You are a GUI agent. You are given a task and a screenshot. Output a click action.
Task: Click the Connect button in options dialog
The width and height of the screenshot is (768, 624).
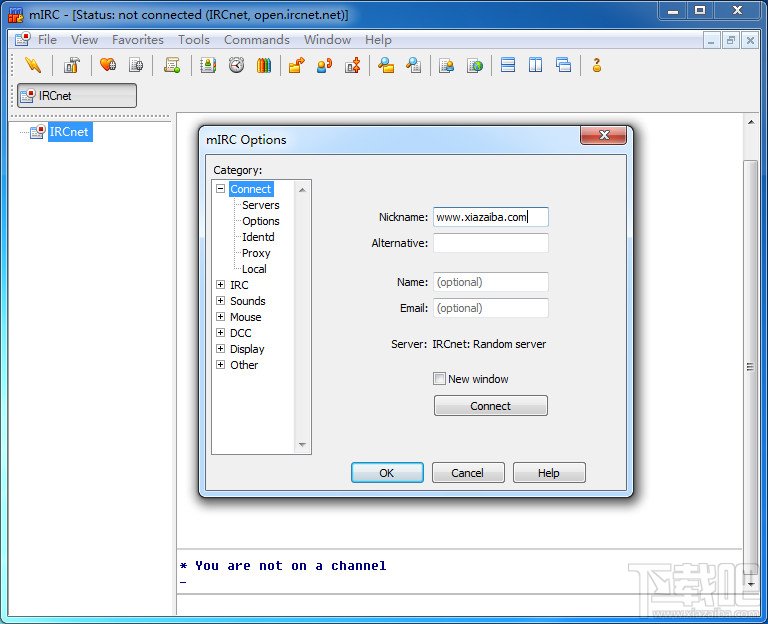pos(491,406)
